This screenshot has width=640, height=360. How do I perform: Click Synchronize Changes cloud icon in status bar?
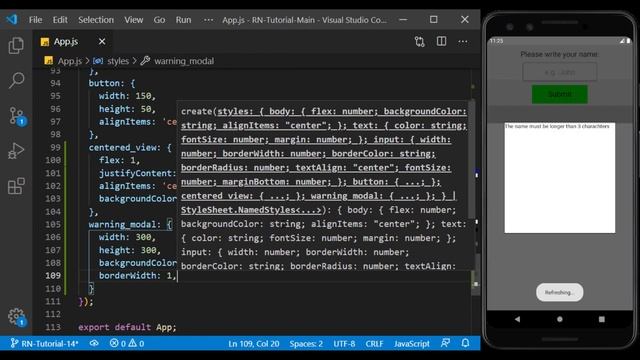point(94,344)
